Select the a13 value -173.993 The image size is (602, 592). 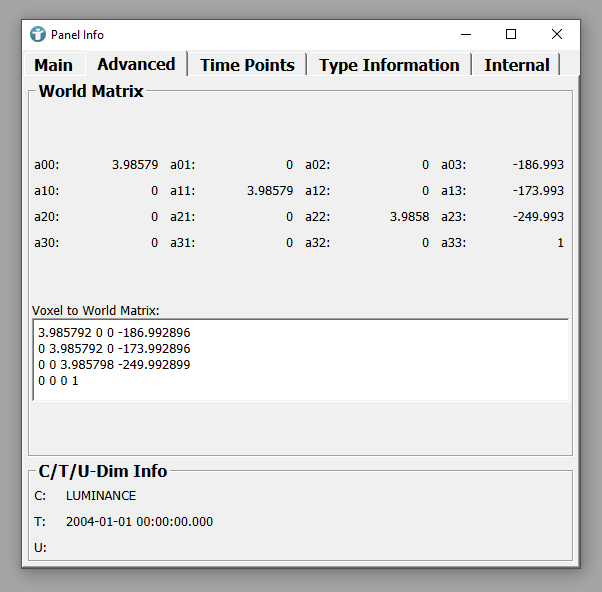tap(538, 191)
